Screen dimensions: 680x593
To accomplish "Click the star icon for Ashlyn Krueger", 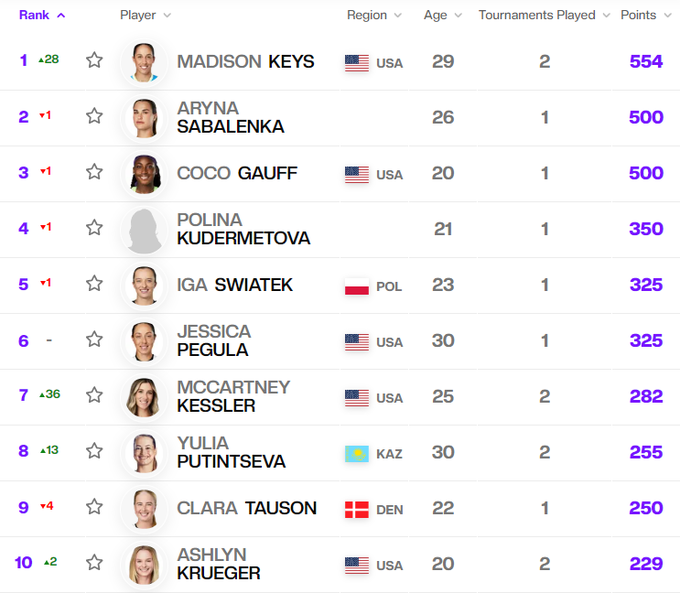I will tap(94, 563).
